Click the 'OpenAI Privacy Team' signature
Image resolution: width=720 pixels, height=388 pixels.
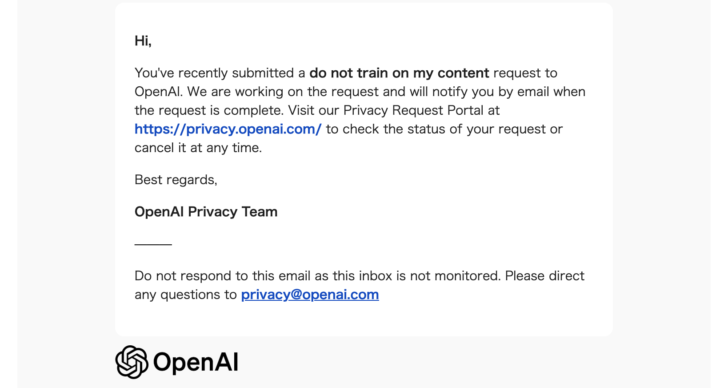pyautogui.click(x=206, y=212)
